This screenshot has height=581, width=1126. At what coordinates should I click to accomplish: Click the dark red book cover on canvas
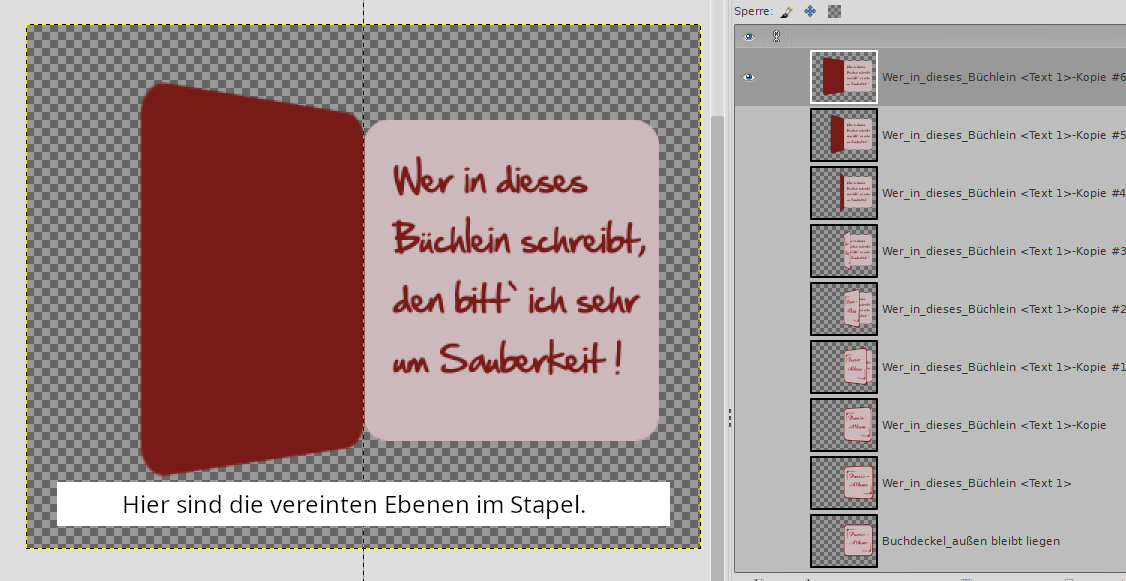tap(250, 280)
